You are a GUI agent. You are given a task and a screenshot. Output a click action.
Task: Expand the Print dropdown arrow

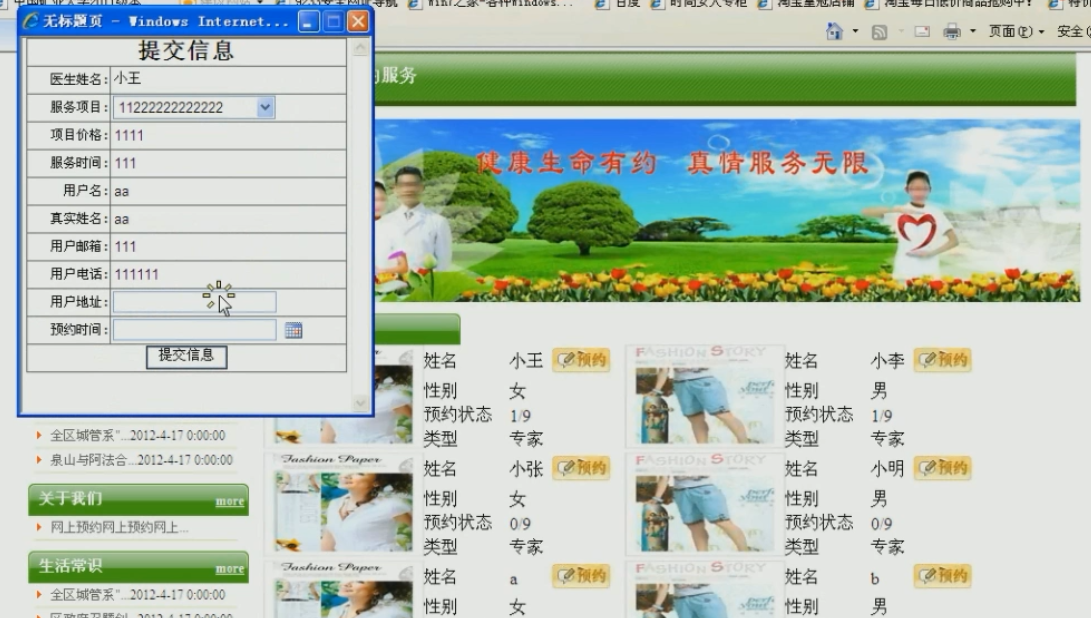[x=973, y=31]
